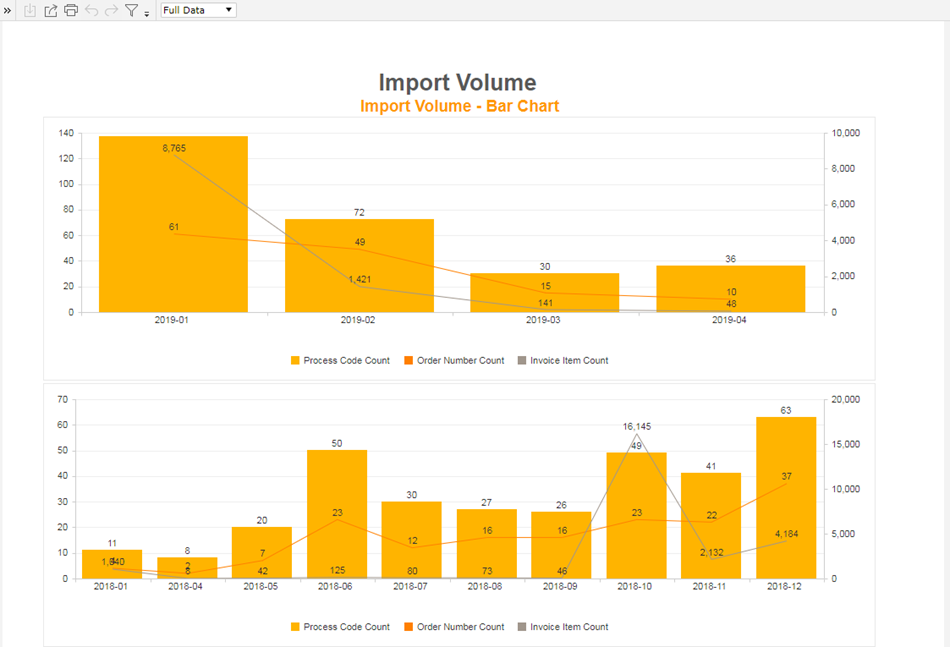950x647 pixels.
Task: Toggle Invoice Item Count in the 2019 chart legend
Action: (563, 360)
